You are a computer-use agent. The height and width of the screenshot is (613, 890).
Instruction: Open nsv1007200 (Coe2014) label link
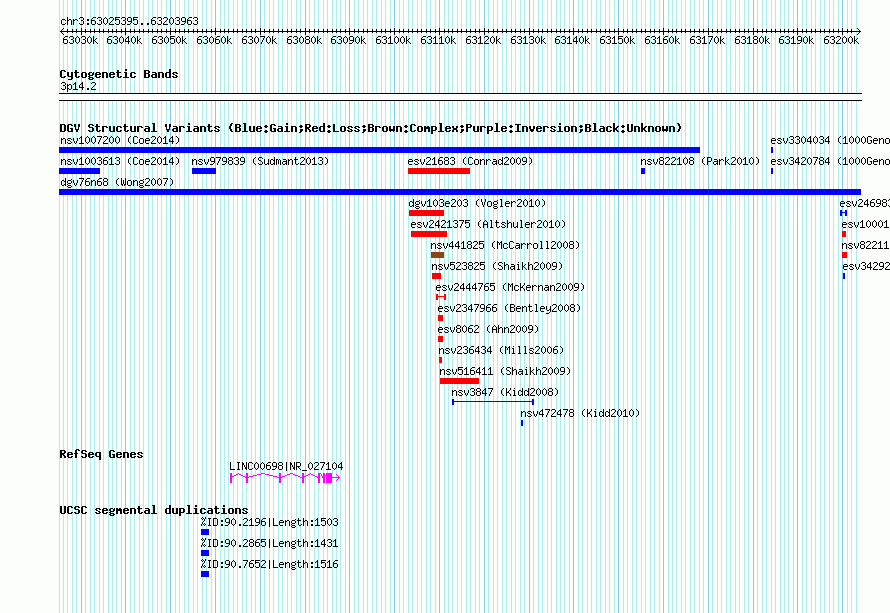pos(120,140)
